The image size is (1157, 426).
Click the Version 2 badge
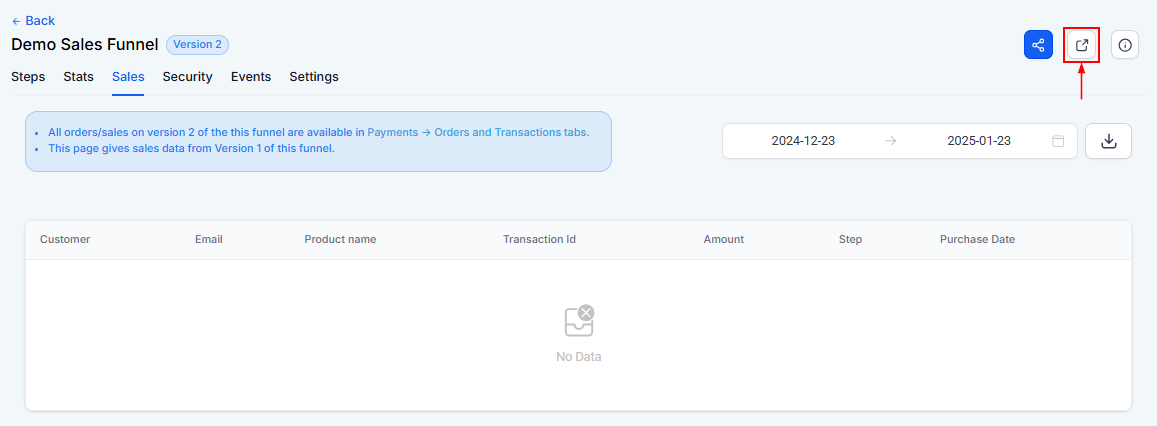pyautogui.click(x=197, y=44)
